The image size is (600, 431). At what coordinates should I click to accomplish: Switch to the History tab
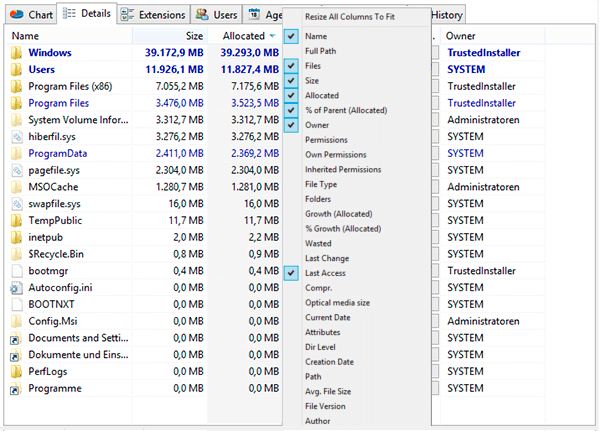pos(446,15)
